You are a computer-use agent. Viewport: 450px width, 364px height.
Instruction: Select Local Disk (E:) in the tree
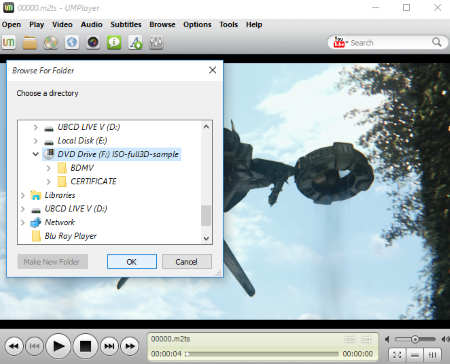tap(82, 141)
